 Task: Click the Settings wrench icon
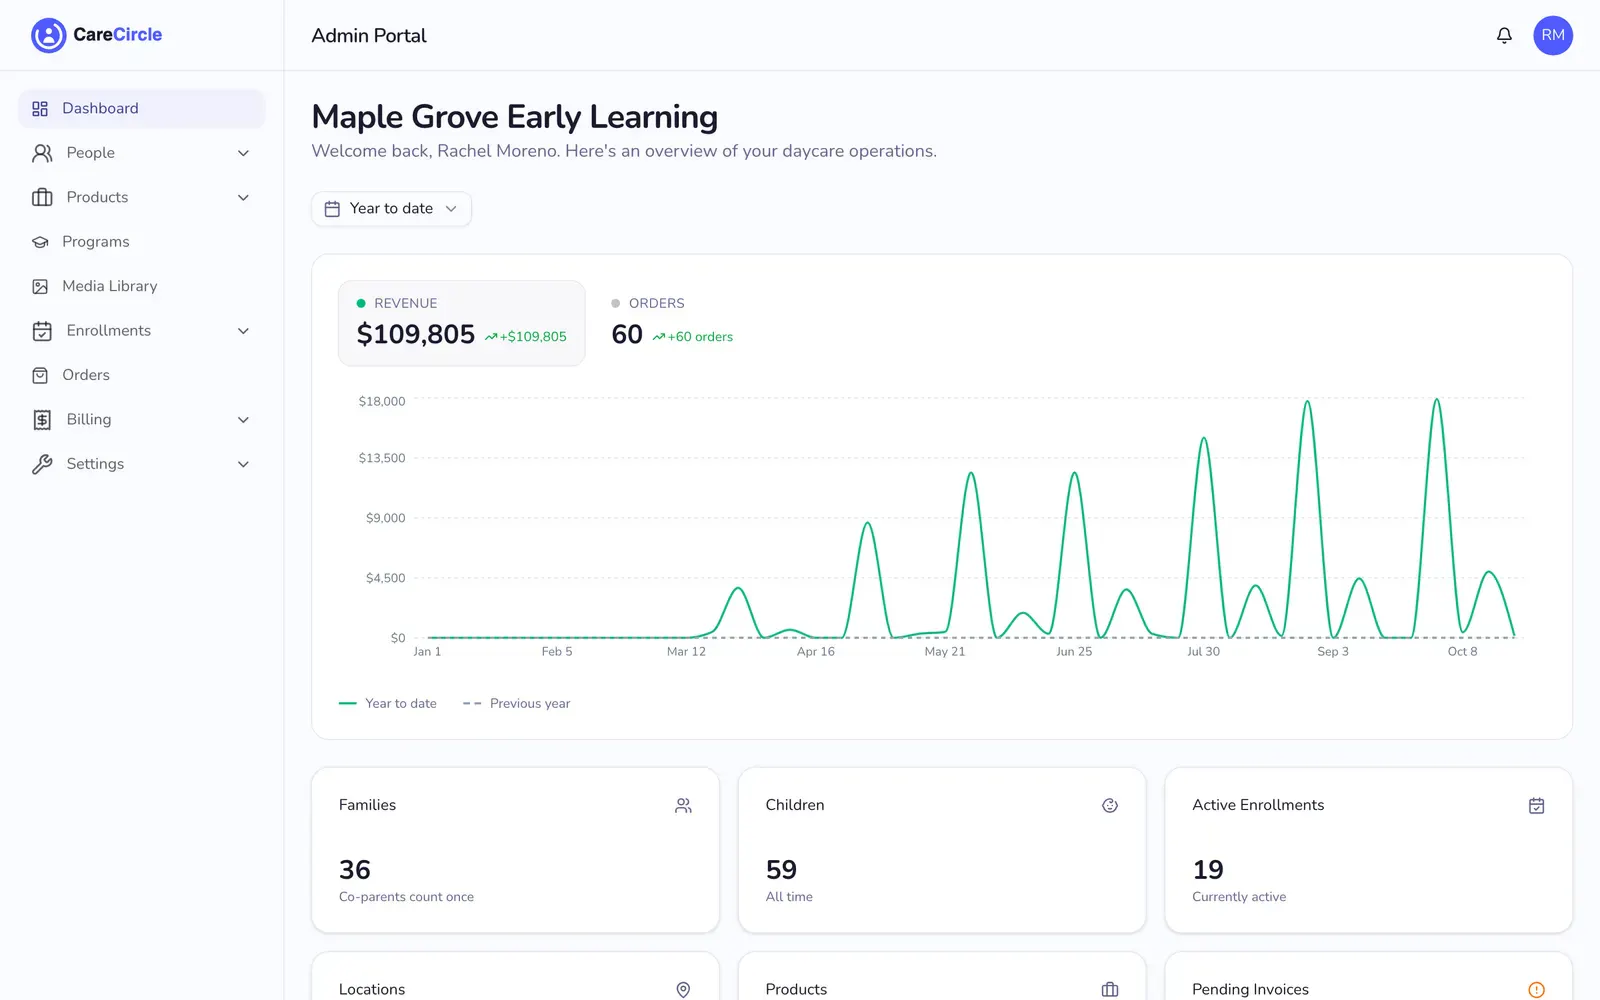coord(42,464)
